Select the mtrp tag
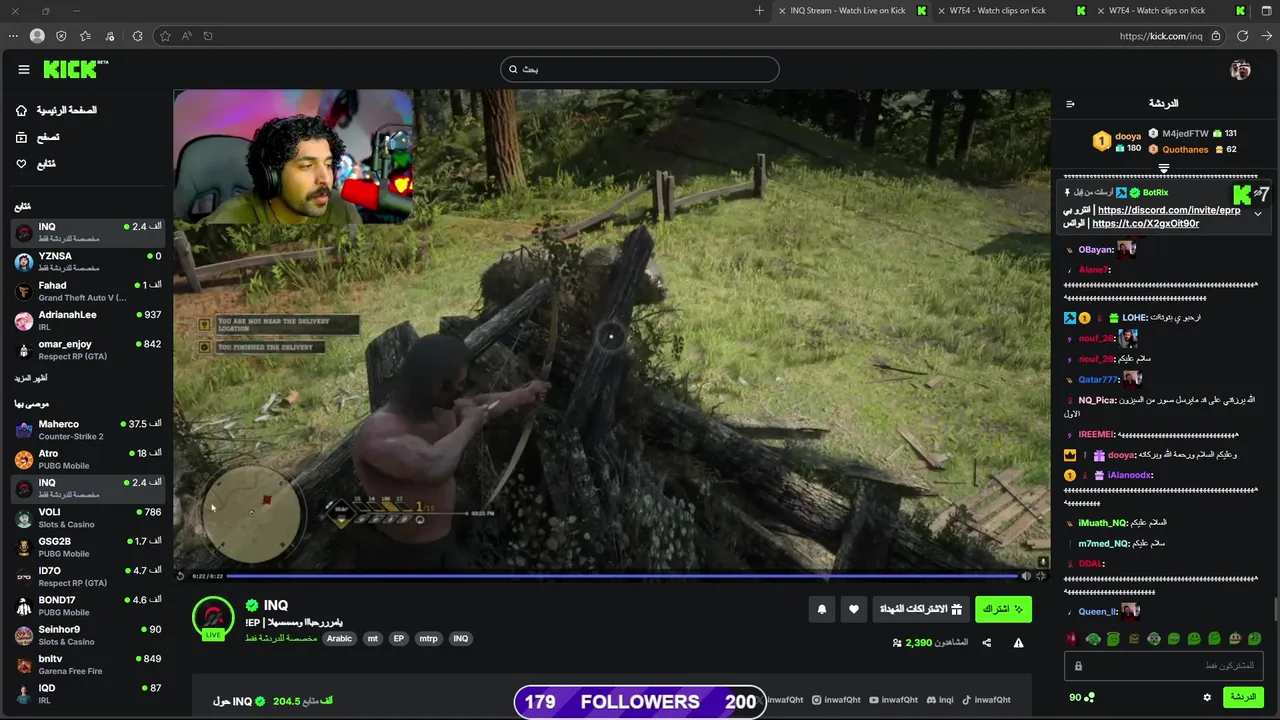 point(428,638)
